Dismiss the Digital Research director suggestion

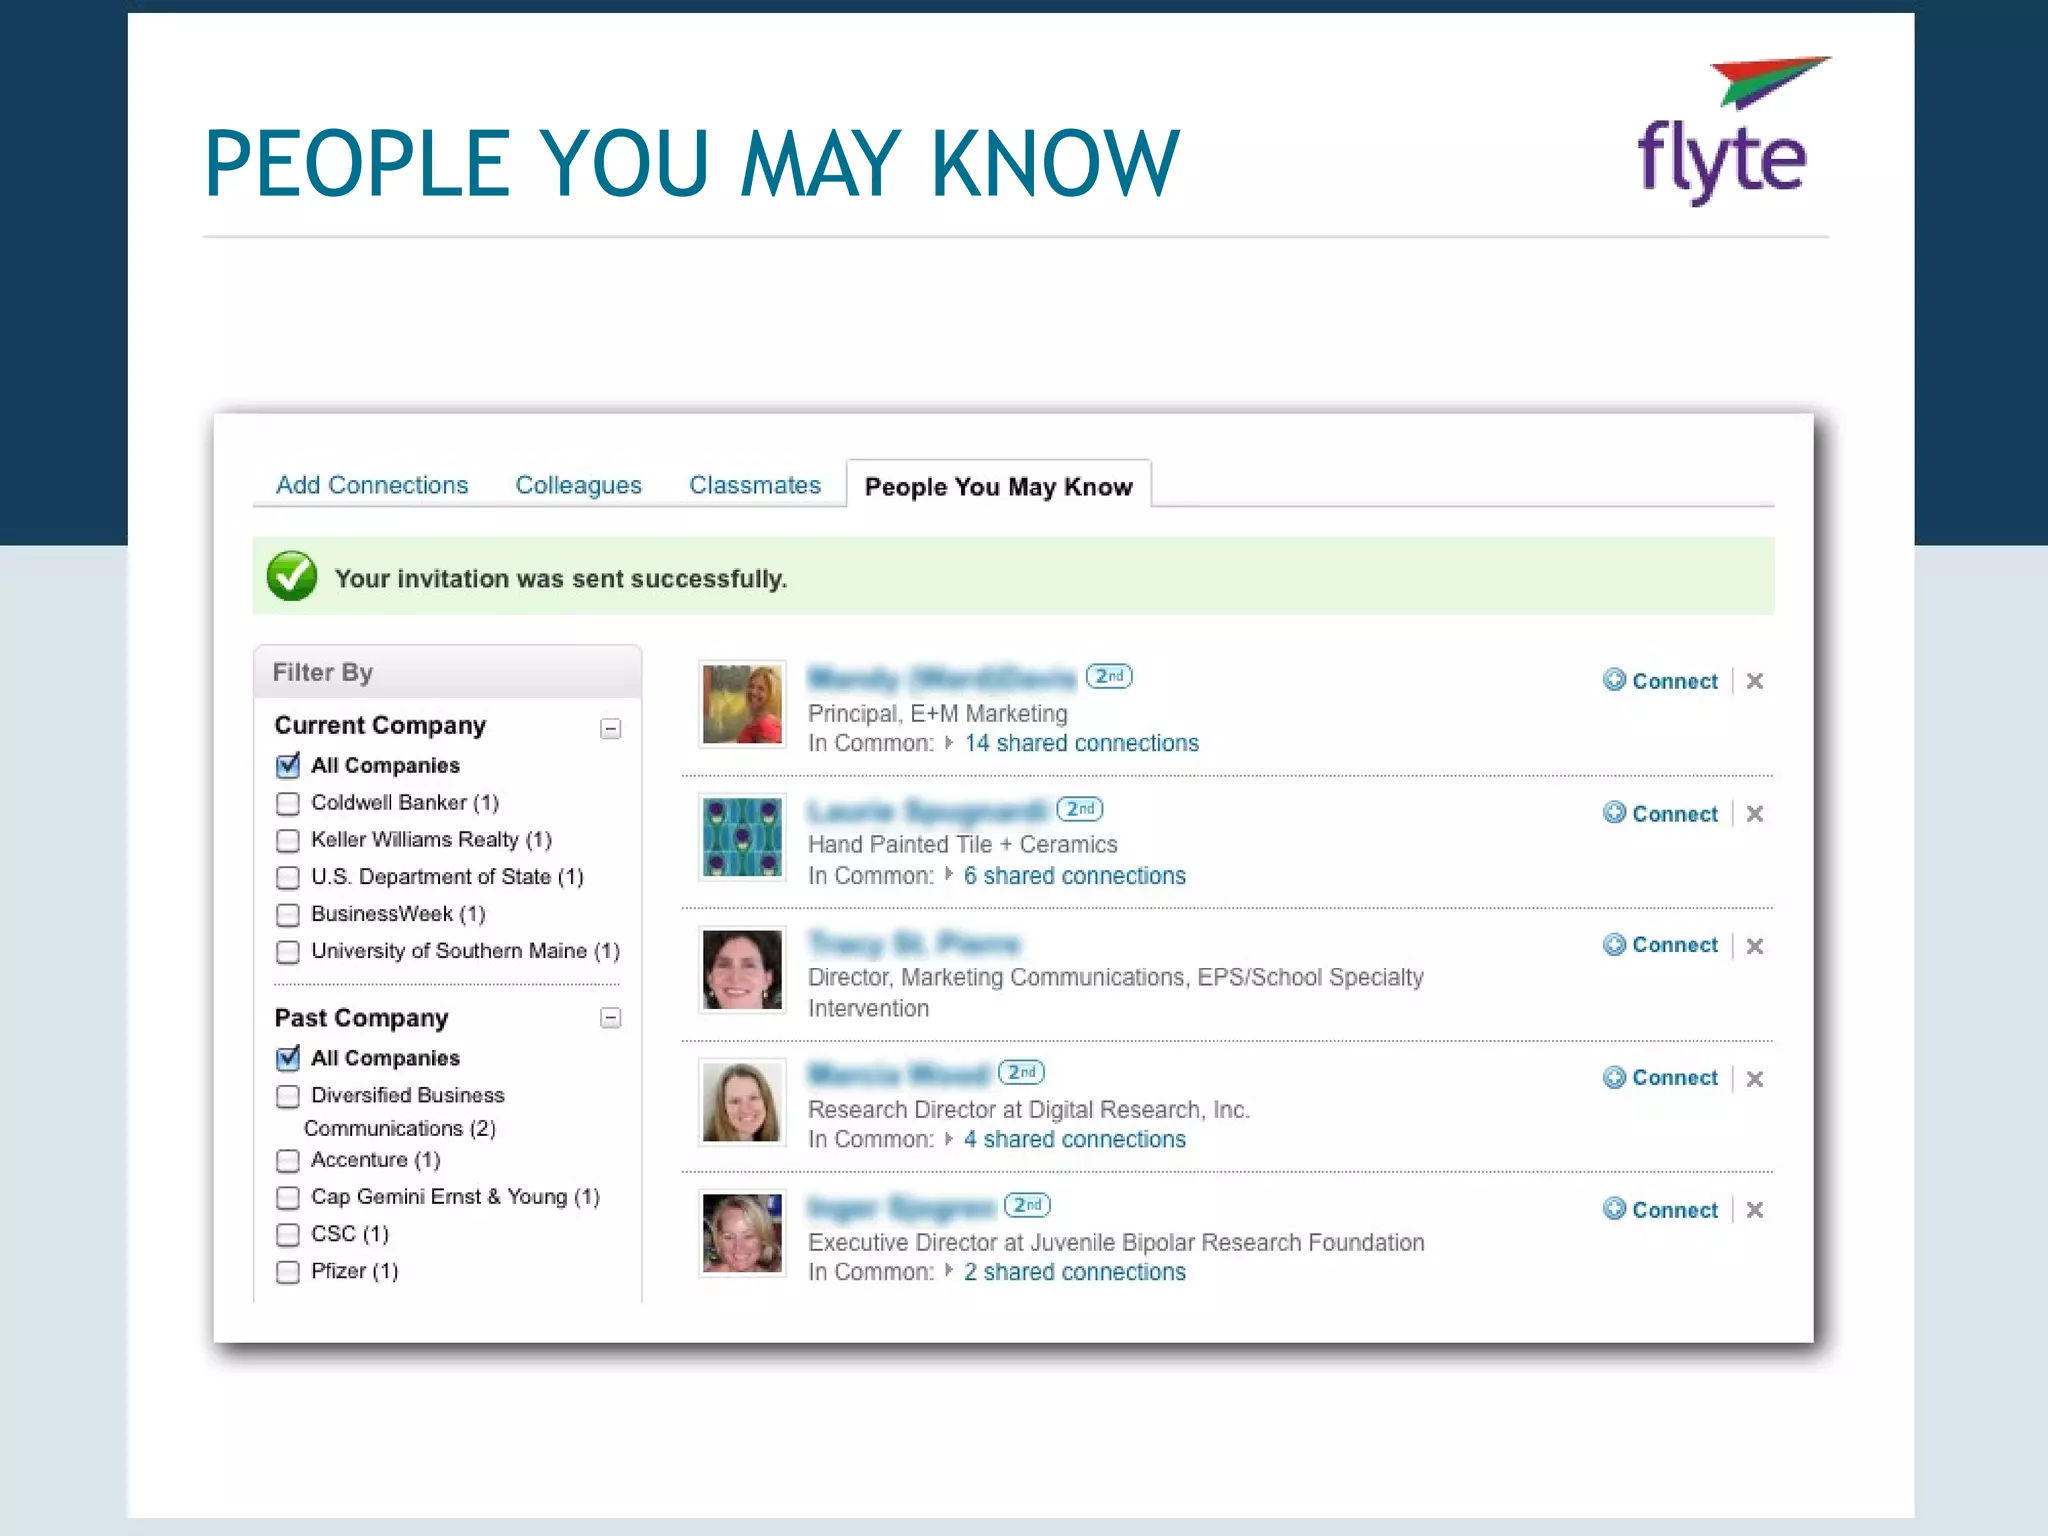[1754, 1079]
